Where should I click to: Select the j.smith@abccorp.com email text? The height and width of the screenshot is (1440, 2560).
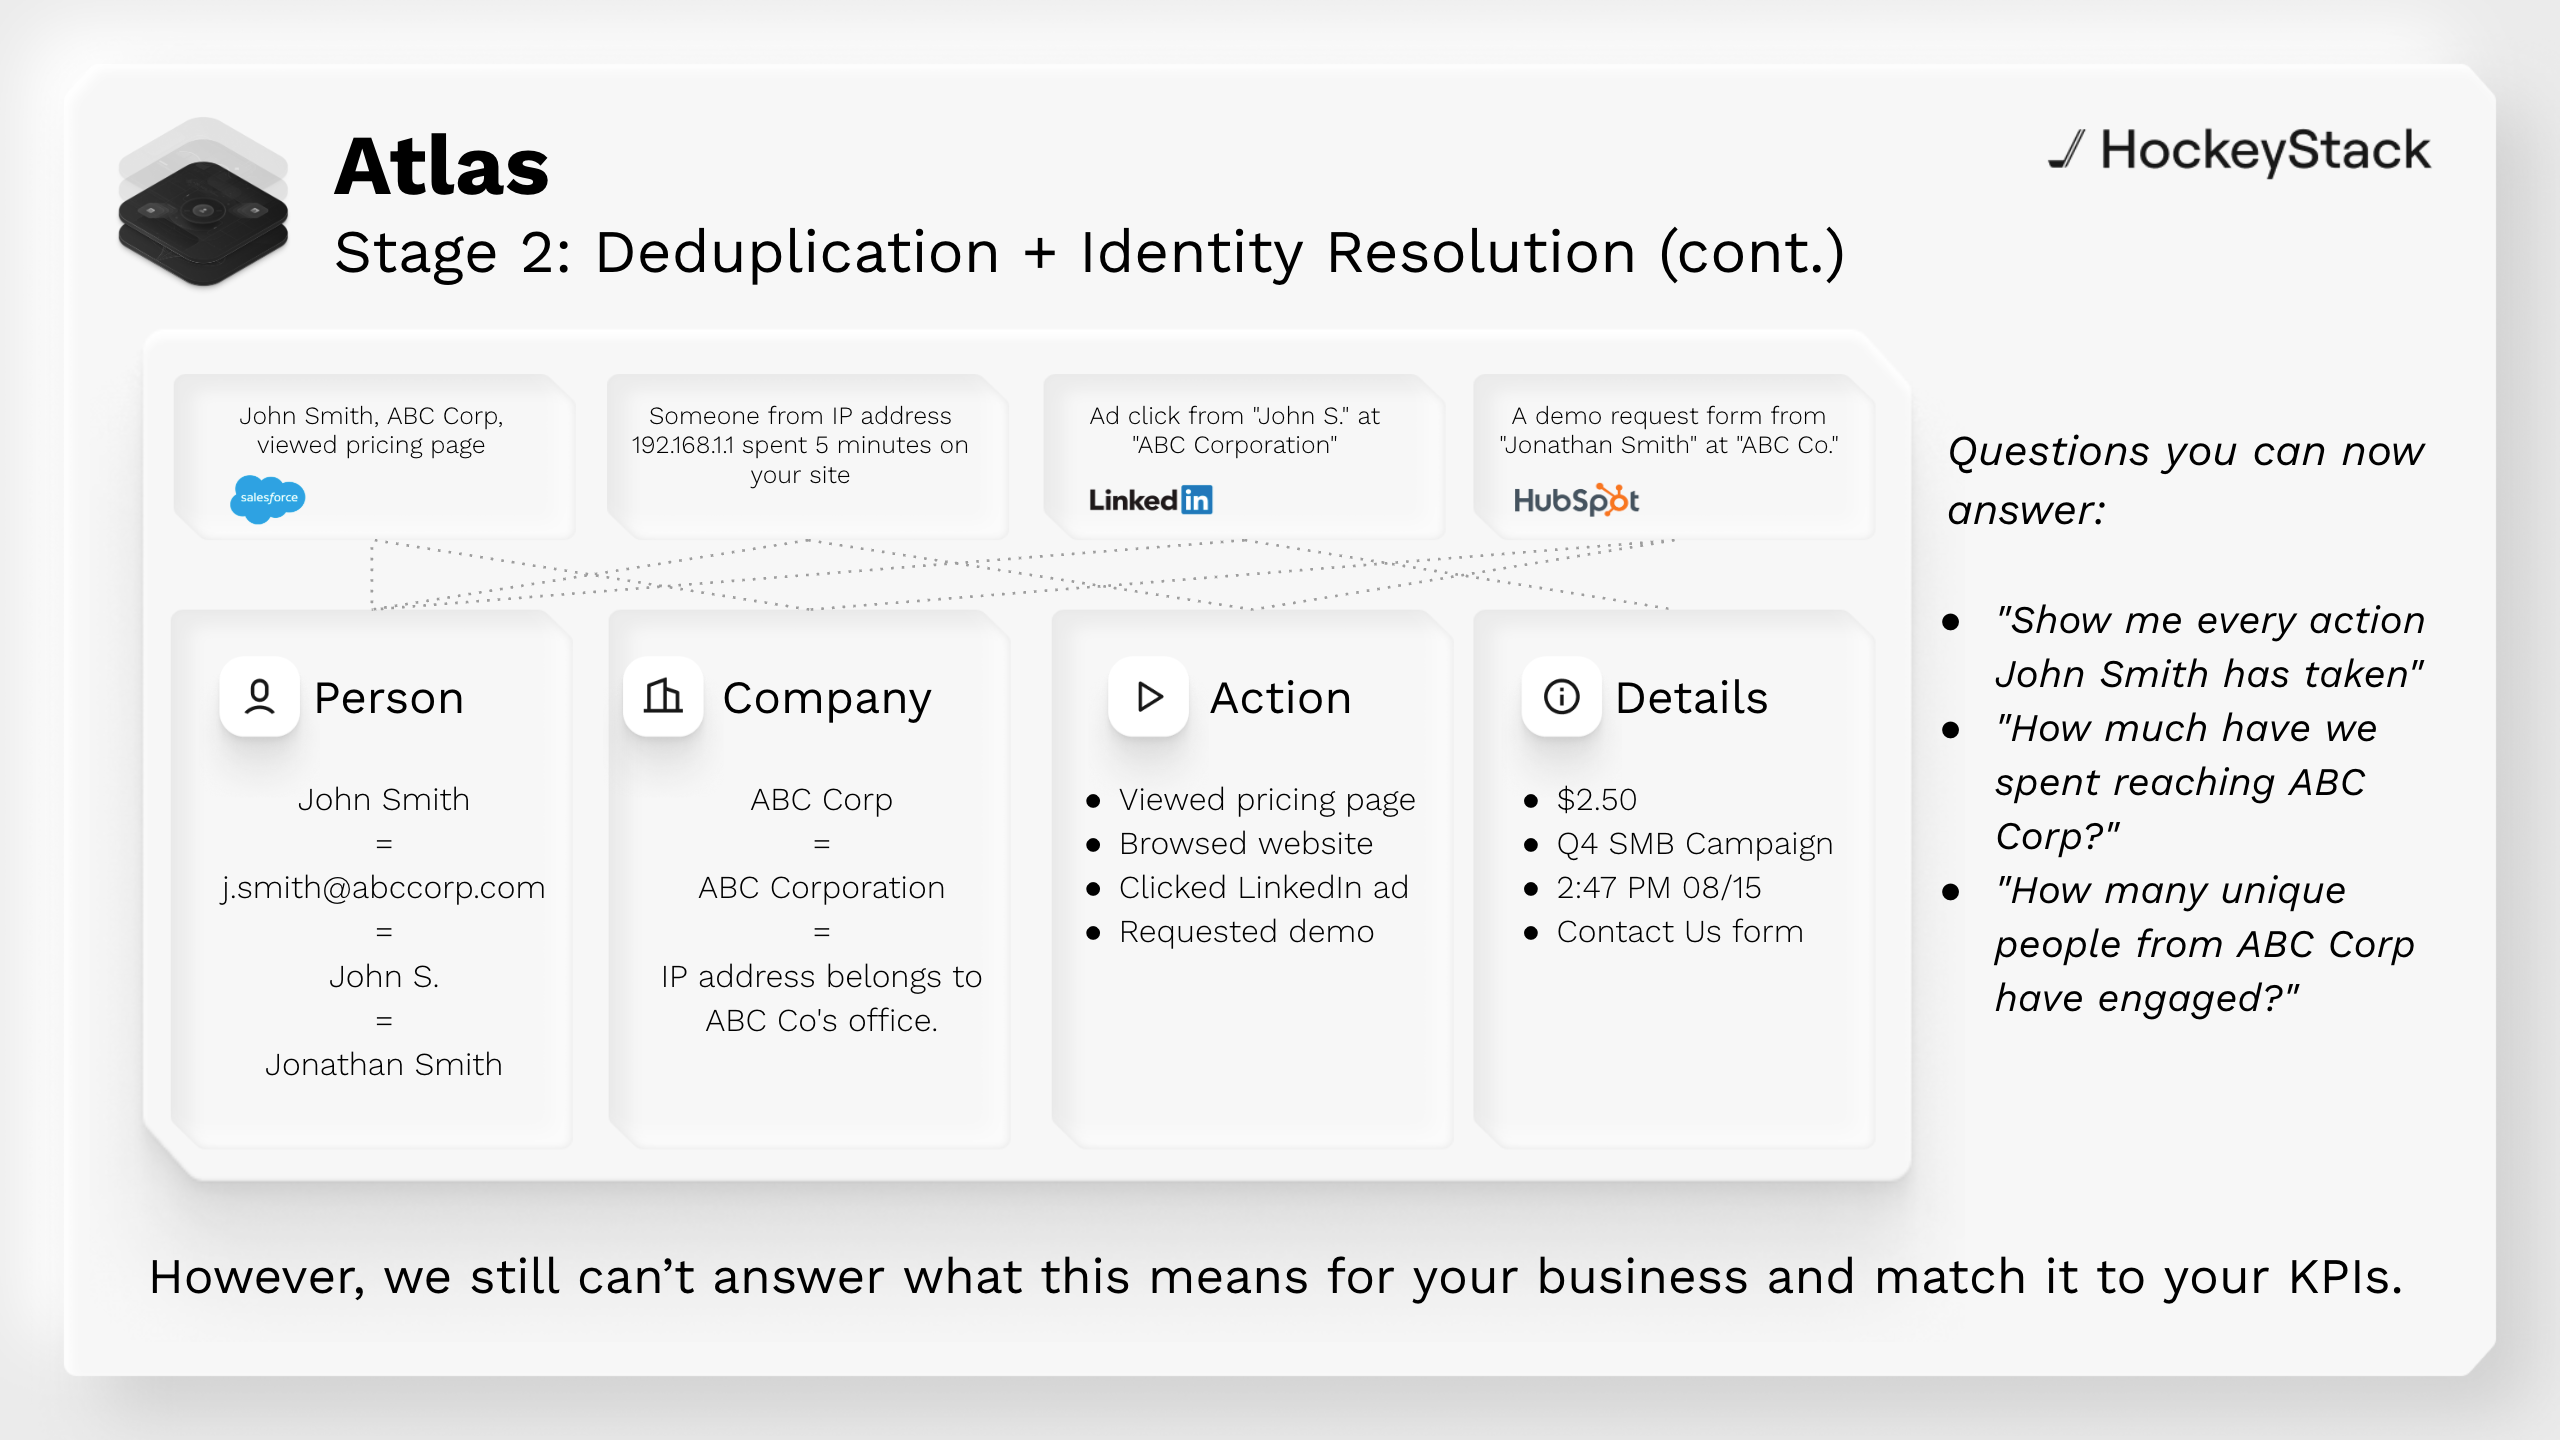click(x=384, y=888)
